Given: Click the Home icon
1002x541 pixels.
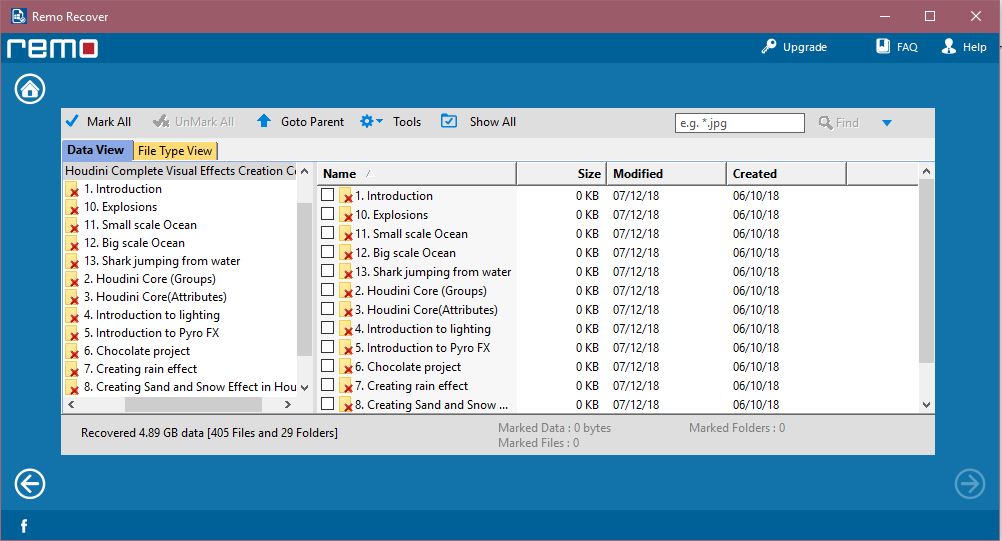Looking at the screenshot, I should [x=30, y=89].
